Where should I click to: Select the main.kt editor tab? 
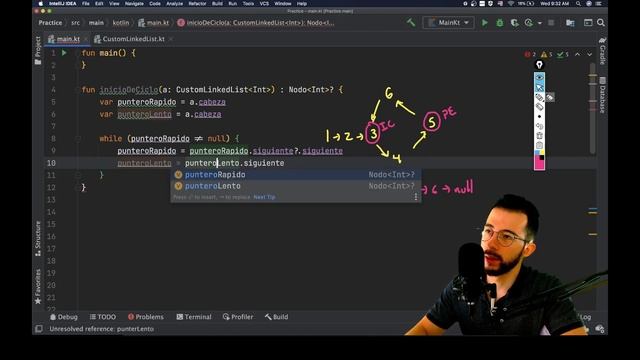coord(68,39)
